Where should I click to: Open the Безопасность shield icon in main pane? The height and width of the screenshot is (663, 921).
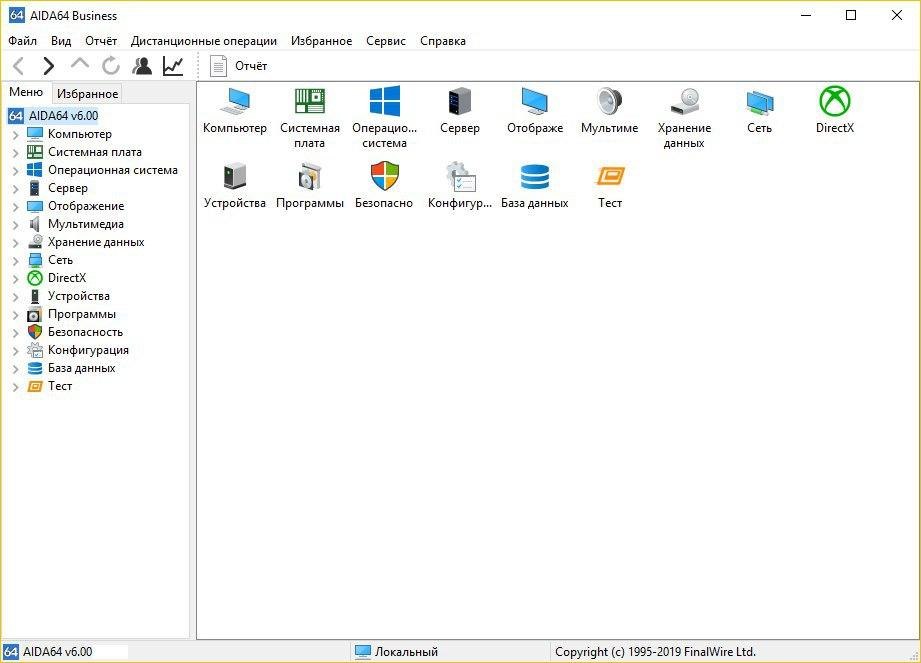point(385,176)
